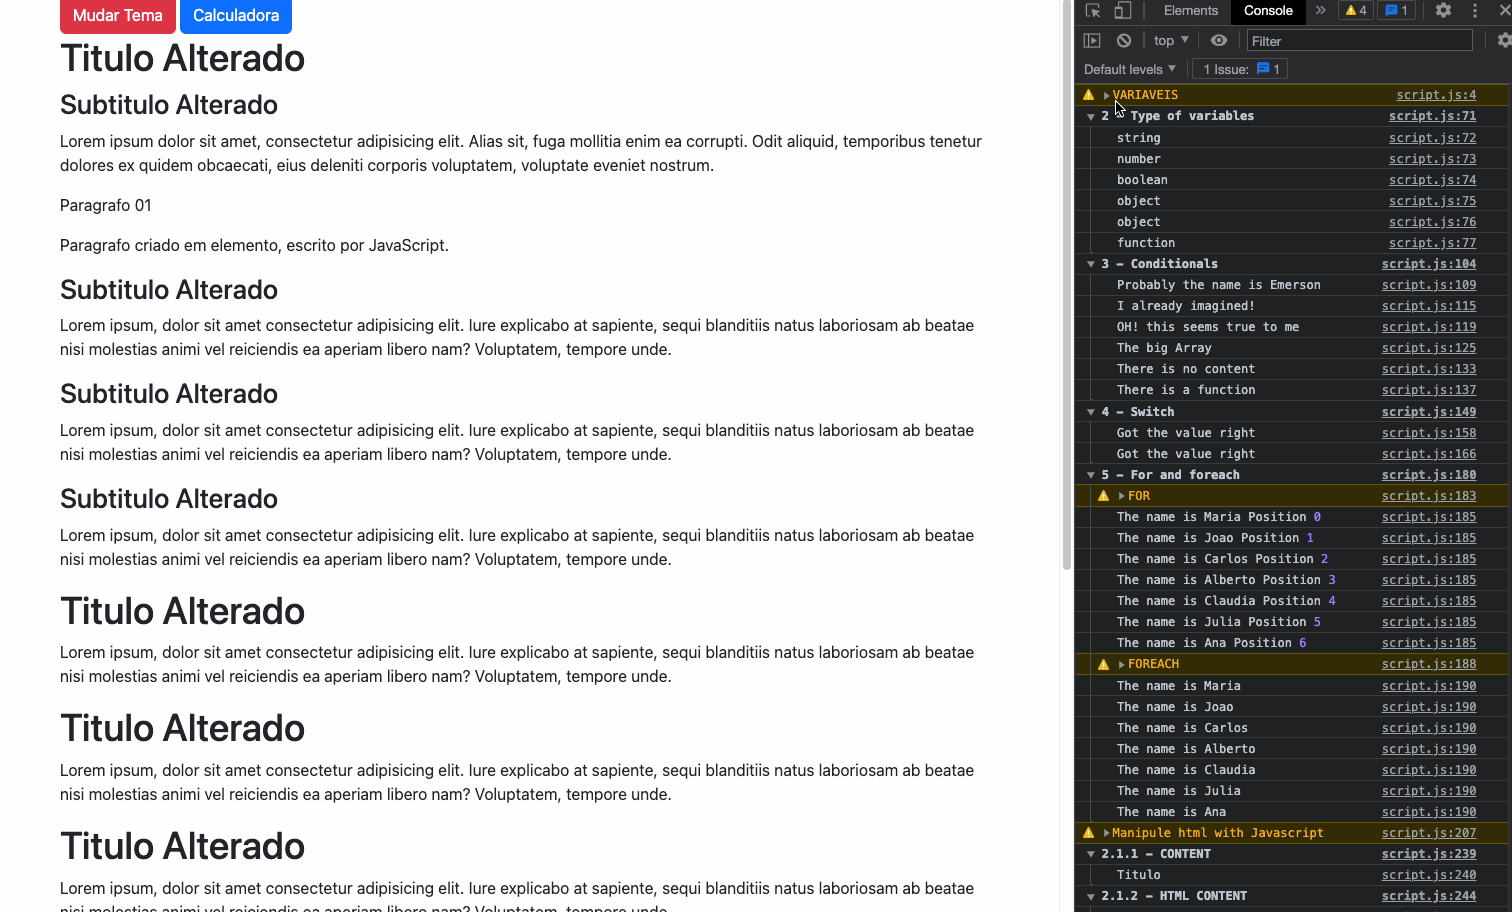Click the Calculadora button

pyautogui.click(x=236, y=16)
